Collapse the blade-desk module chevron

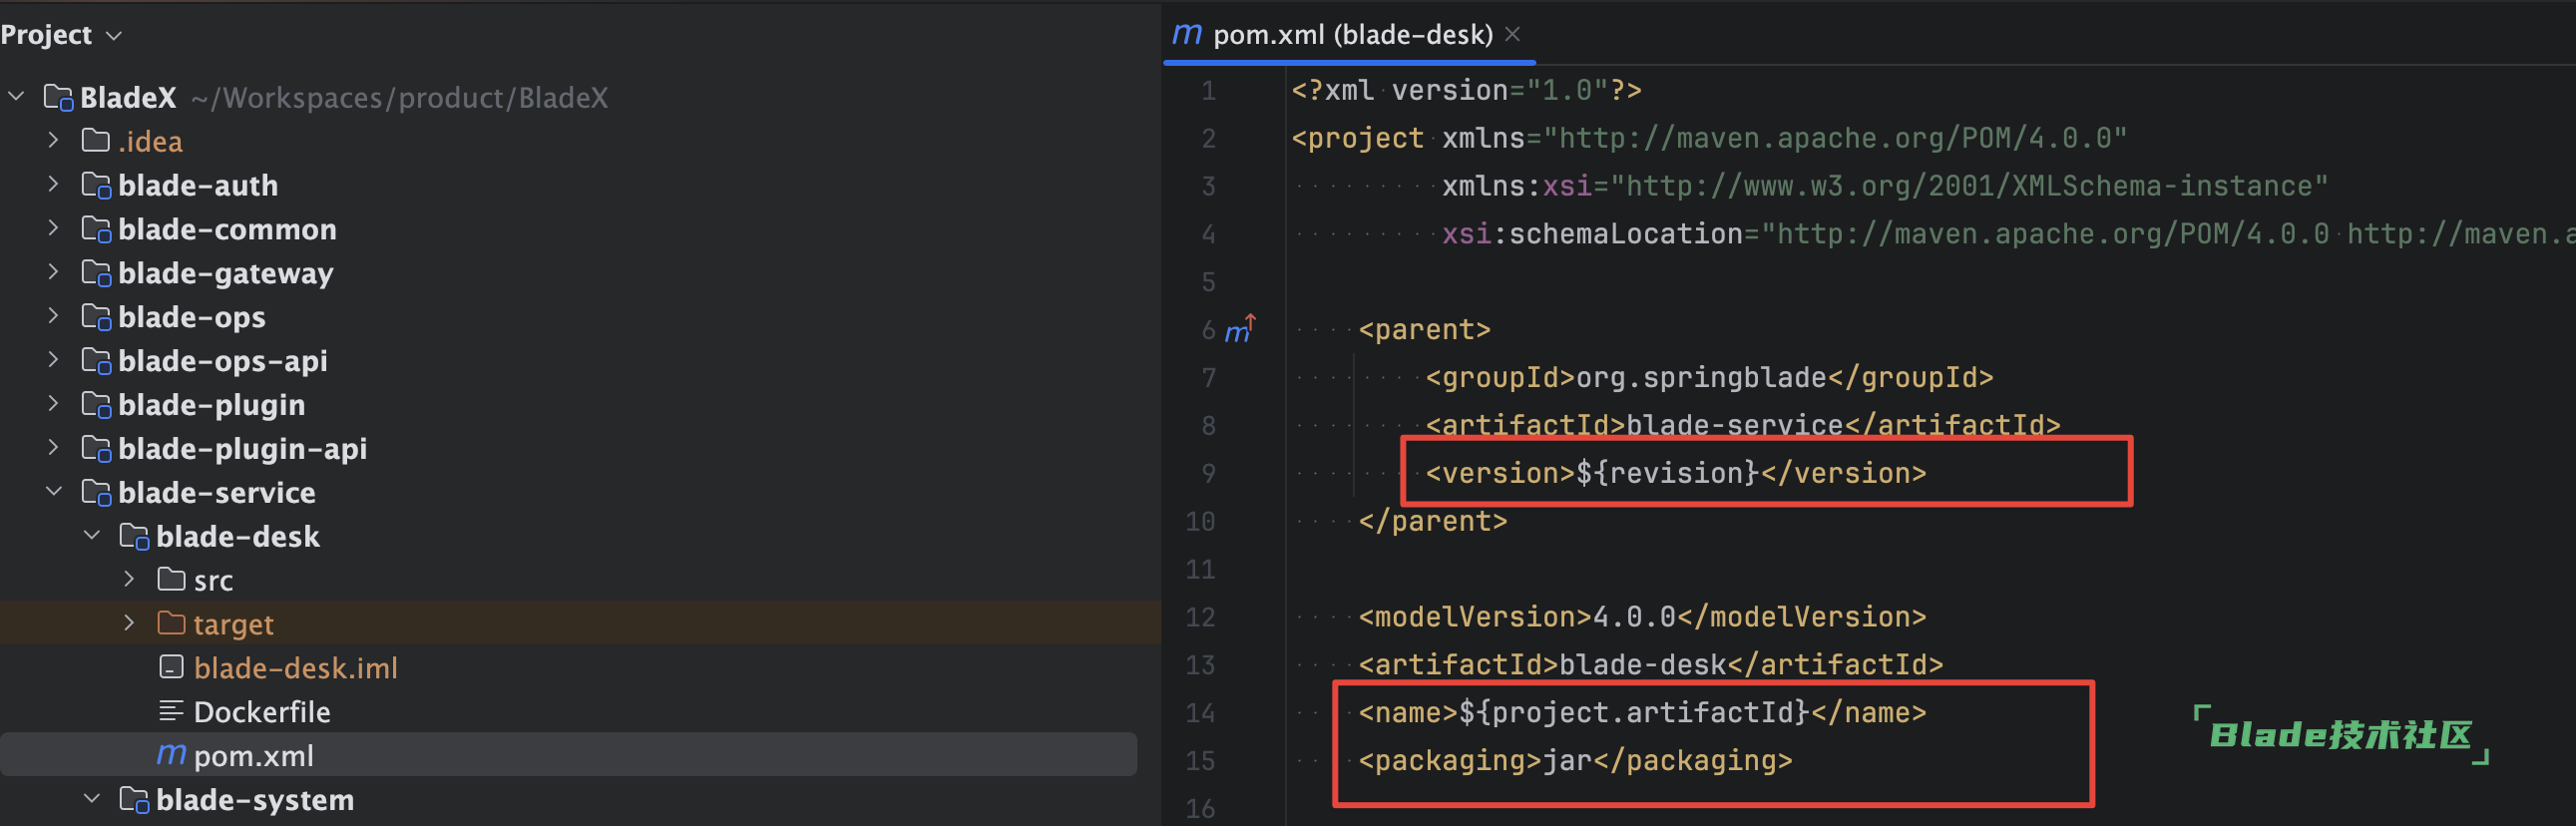[91, 536]
